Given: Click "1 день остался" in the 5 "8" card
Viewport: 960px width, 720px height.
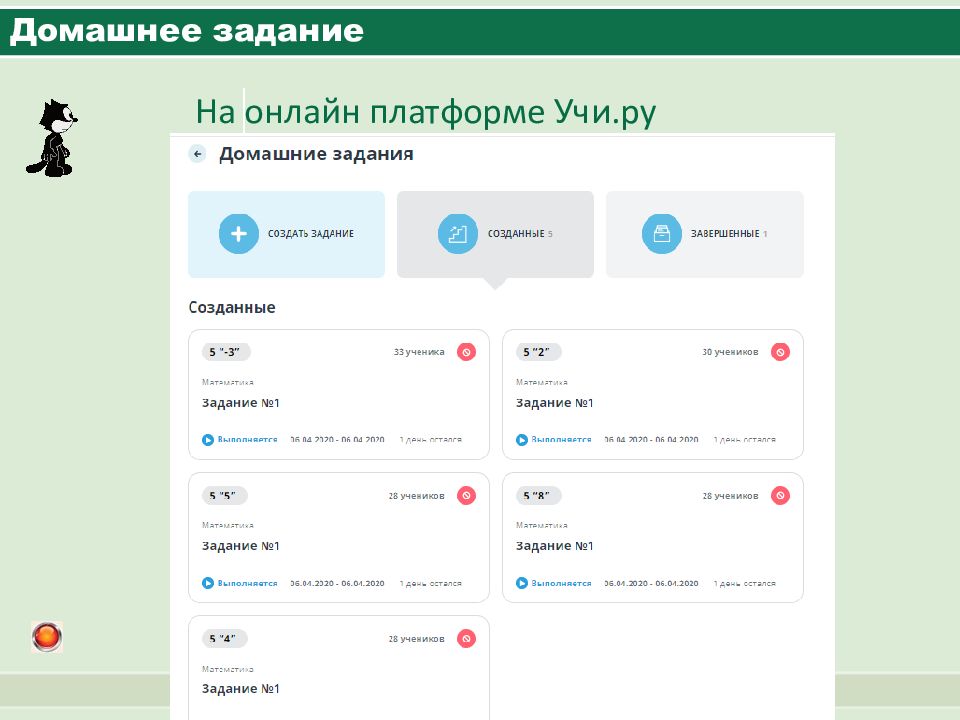Looking at the screenshot, I should coord(744,583).
